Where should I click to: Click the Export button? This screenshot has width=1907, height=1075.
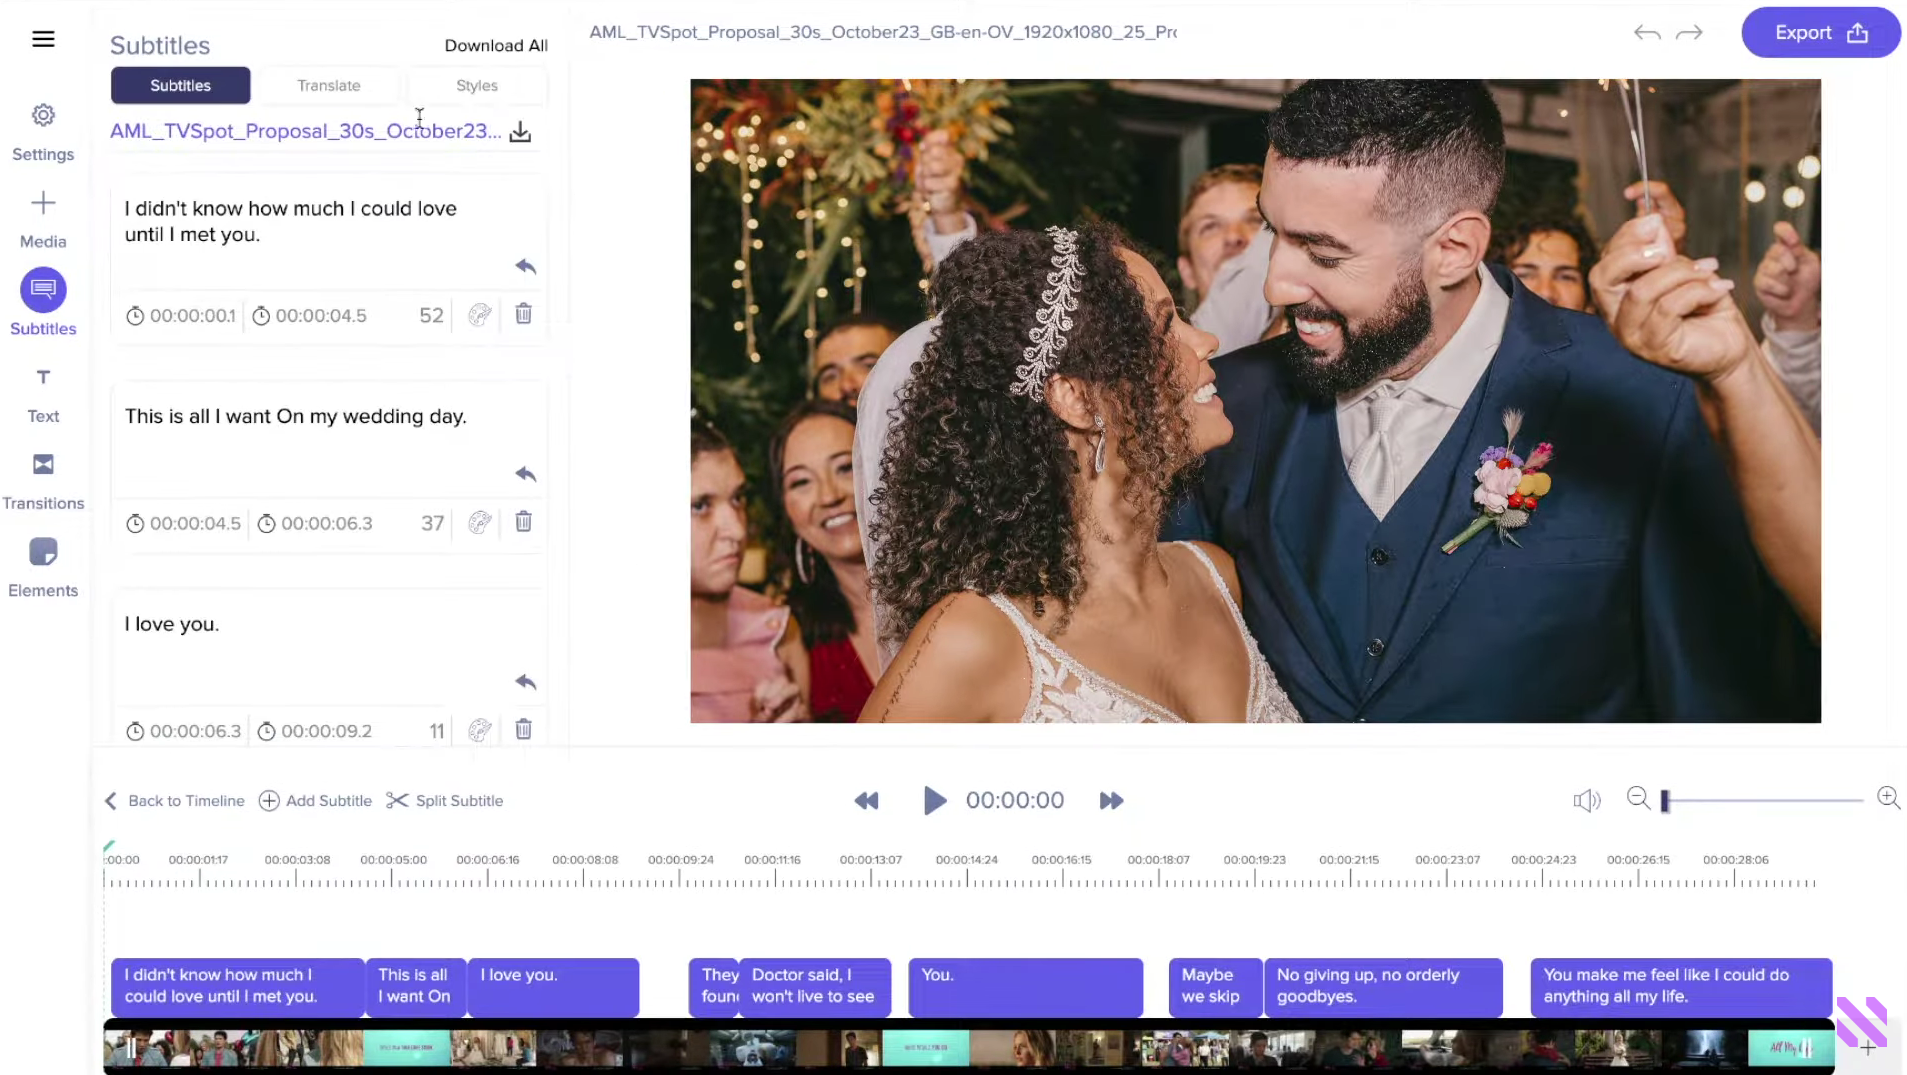(x=1820, y=33)
